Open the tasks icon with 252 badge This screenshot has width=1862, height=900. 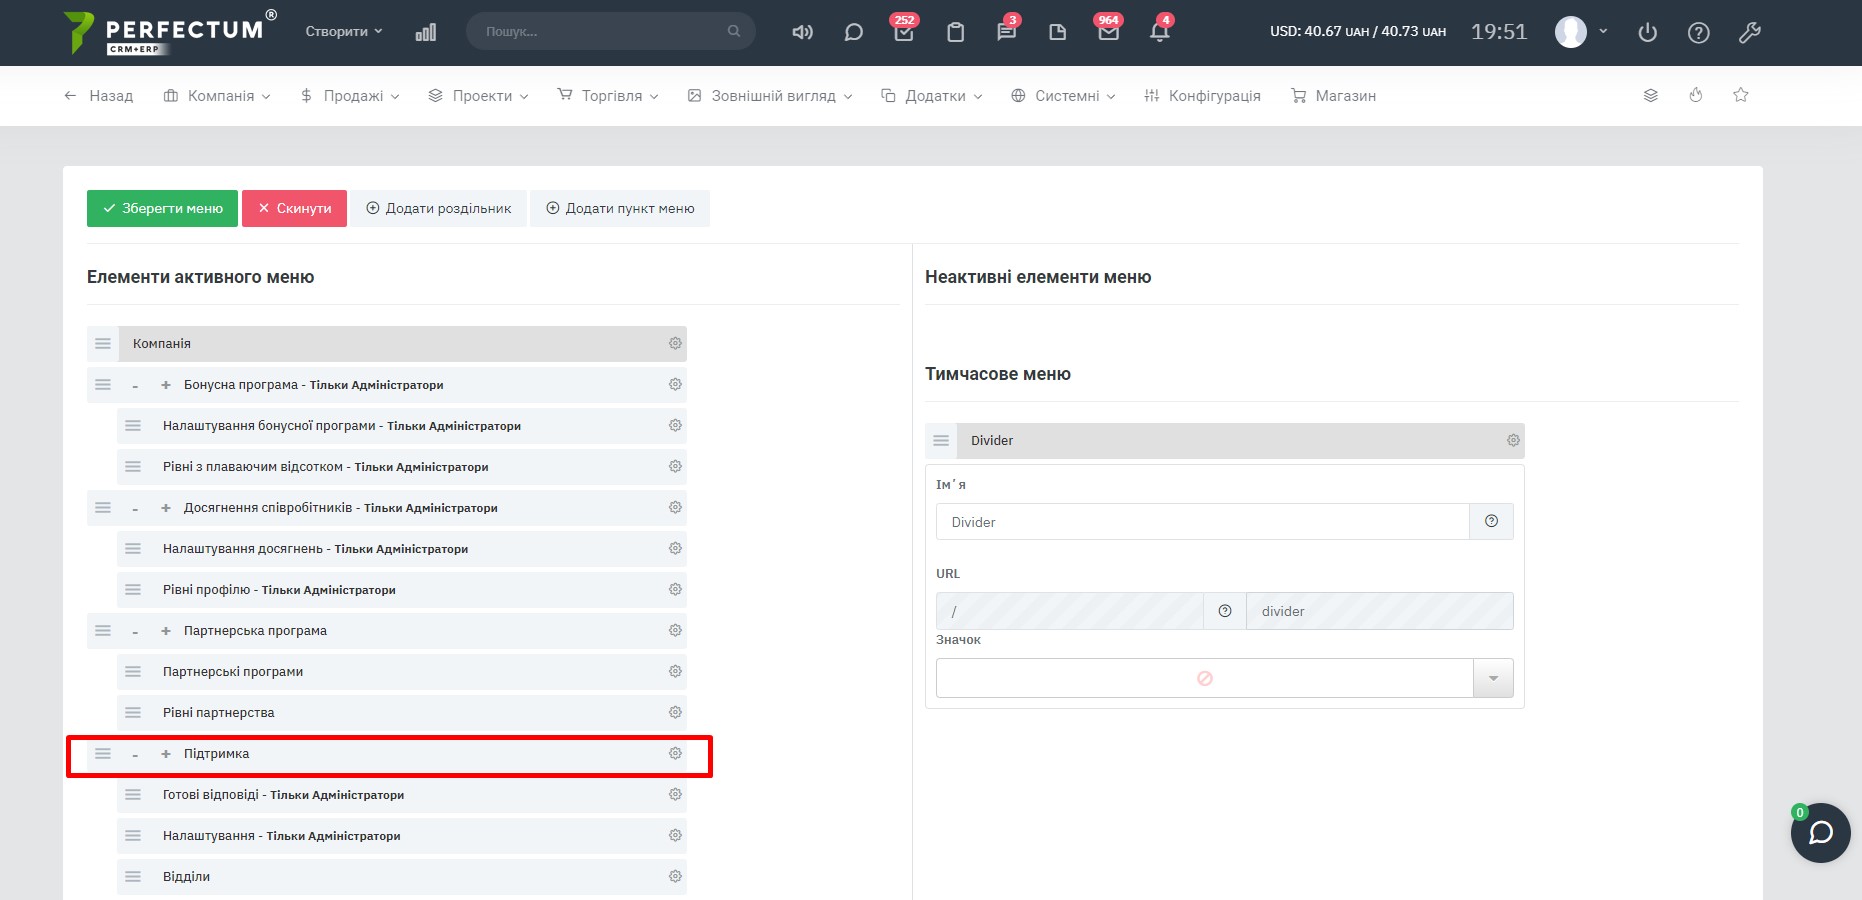pos(904,32)
